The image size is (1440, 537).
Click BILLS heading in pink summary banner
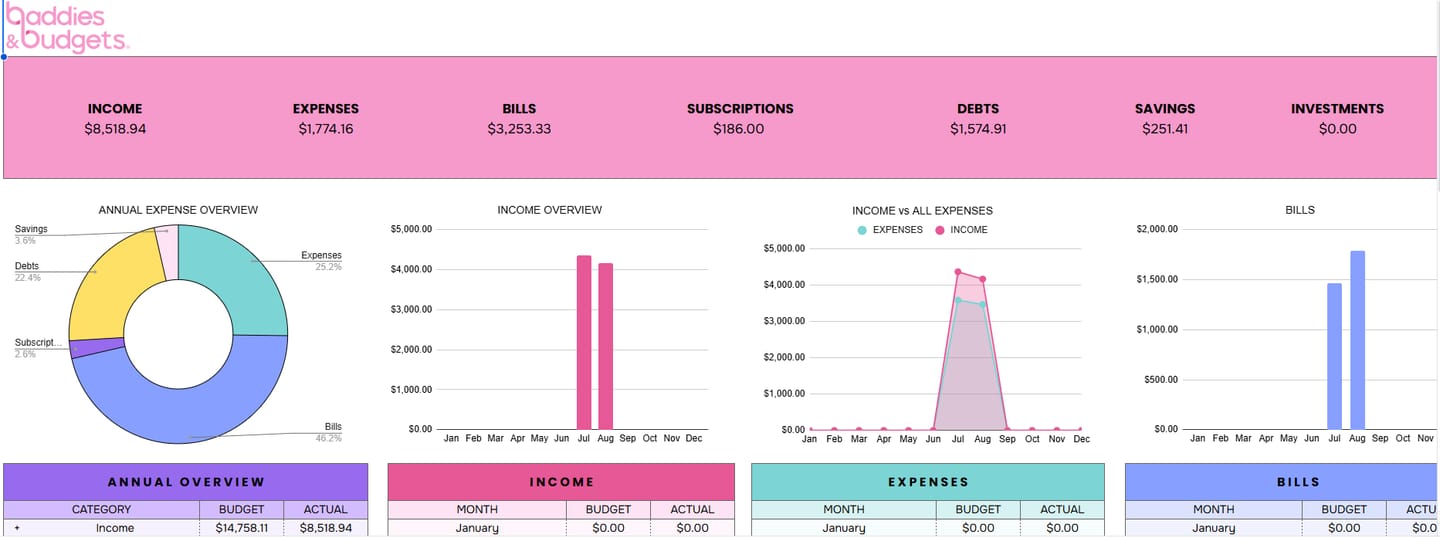pos(519,109)
